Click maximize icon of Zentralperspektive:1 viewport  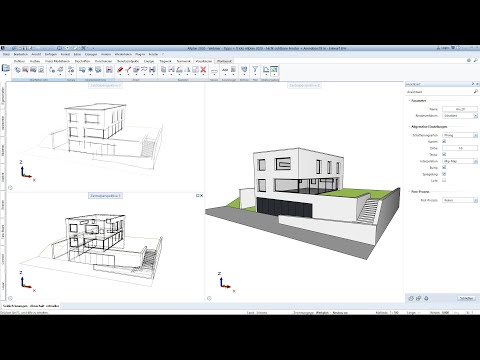pyautogui.click(x=198, y=196)
